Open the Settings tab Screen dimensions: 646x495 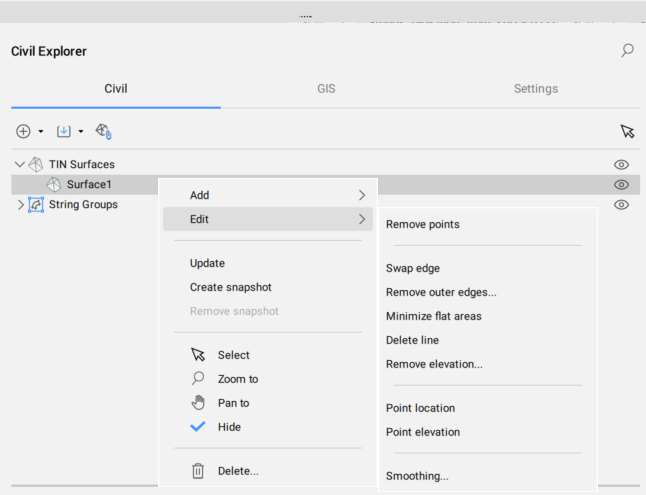[535, 89]
